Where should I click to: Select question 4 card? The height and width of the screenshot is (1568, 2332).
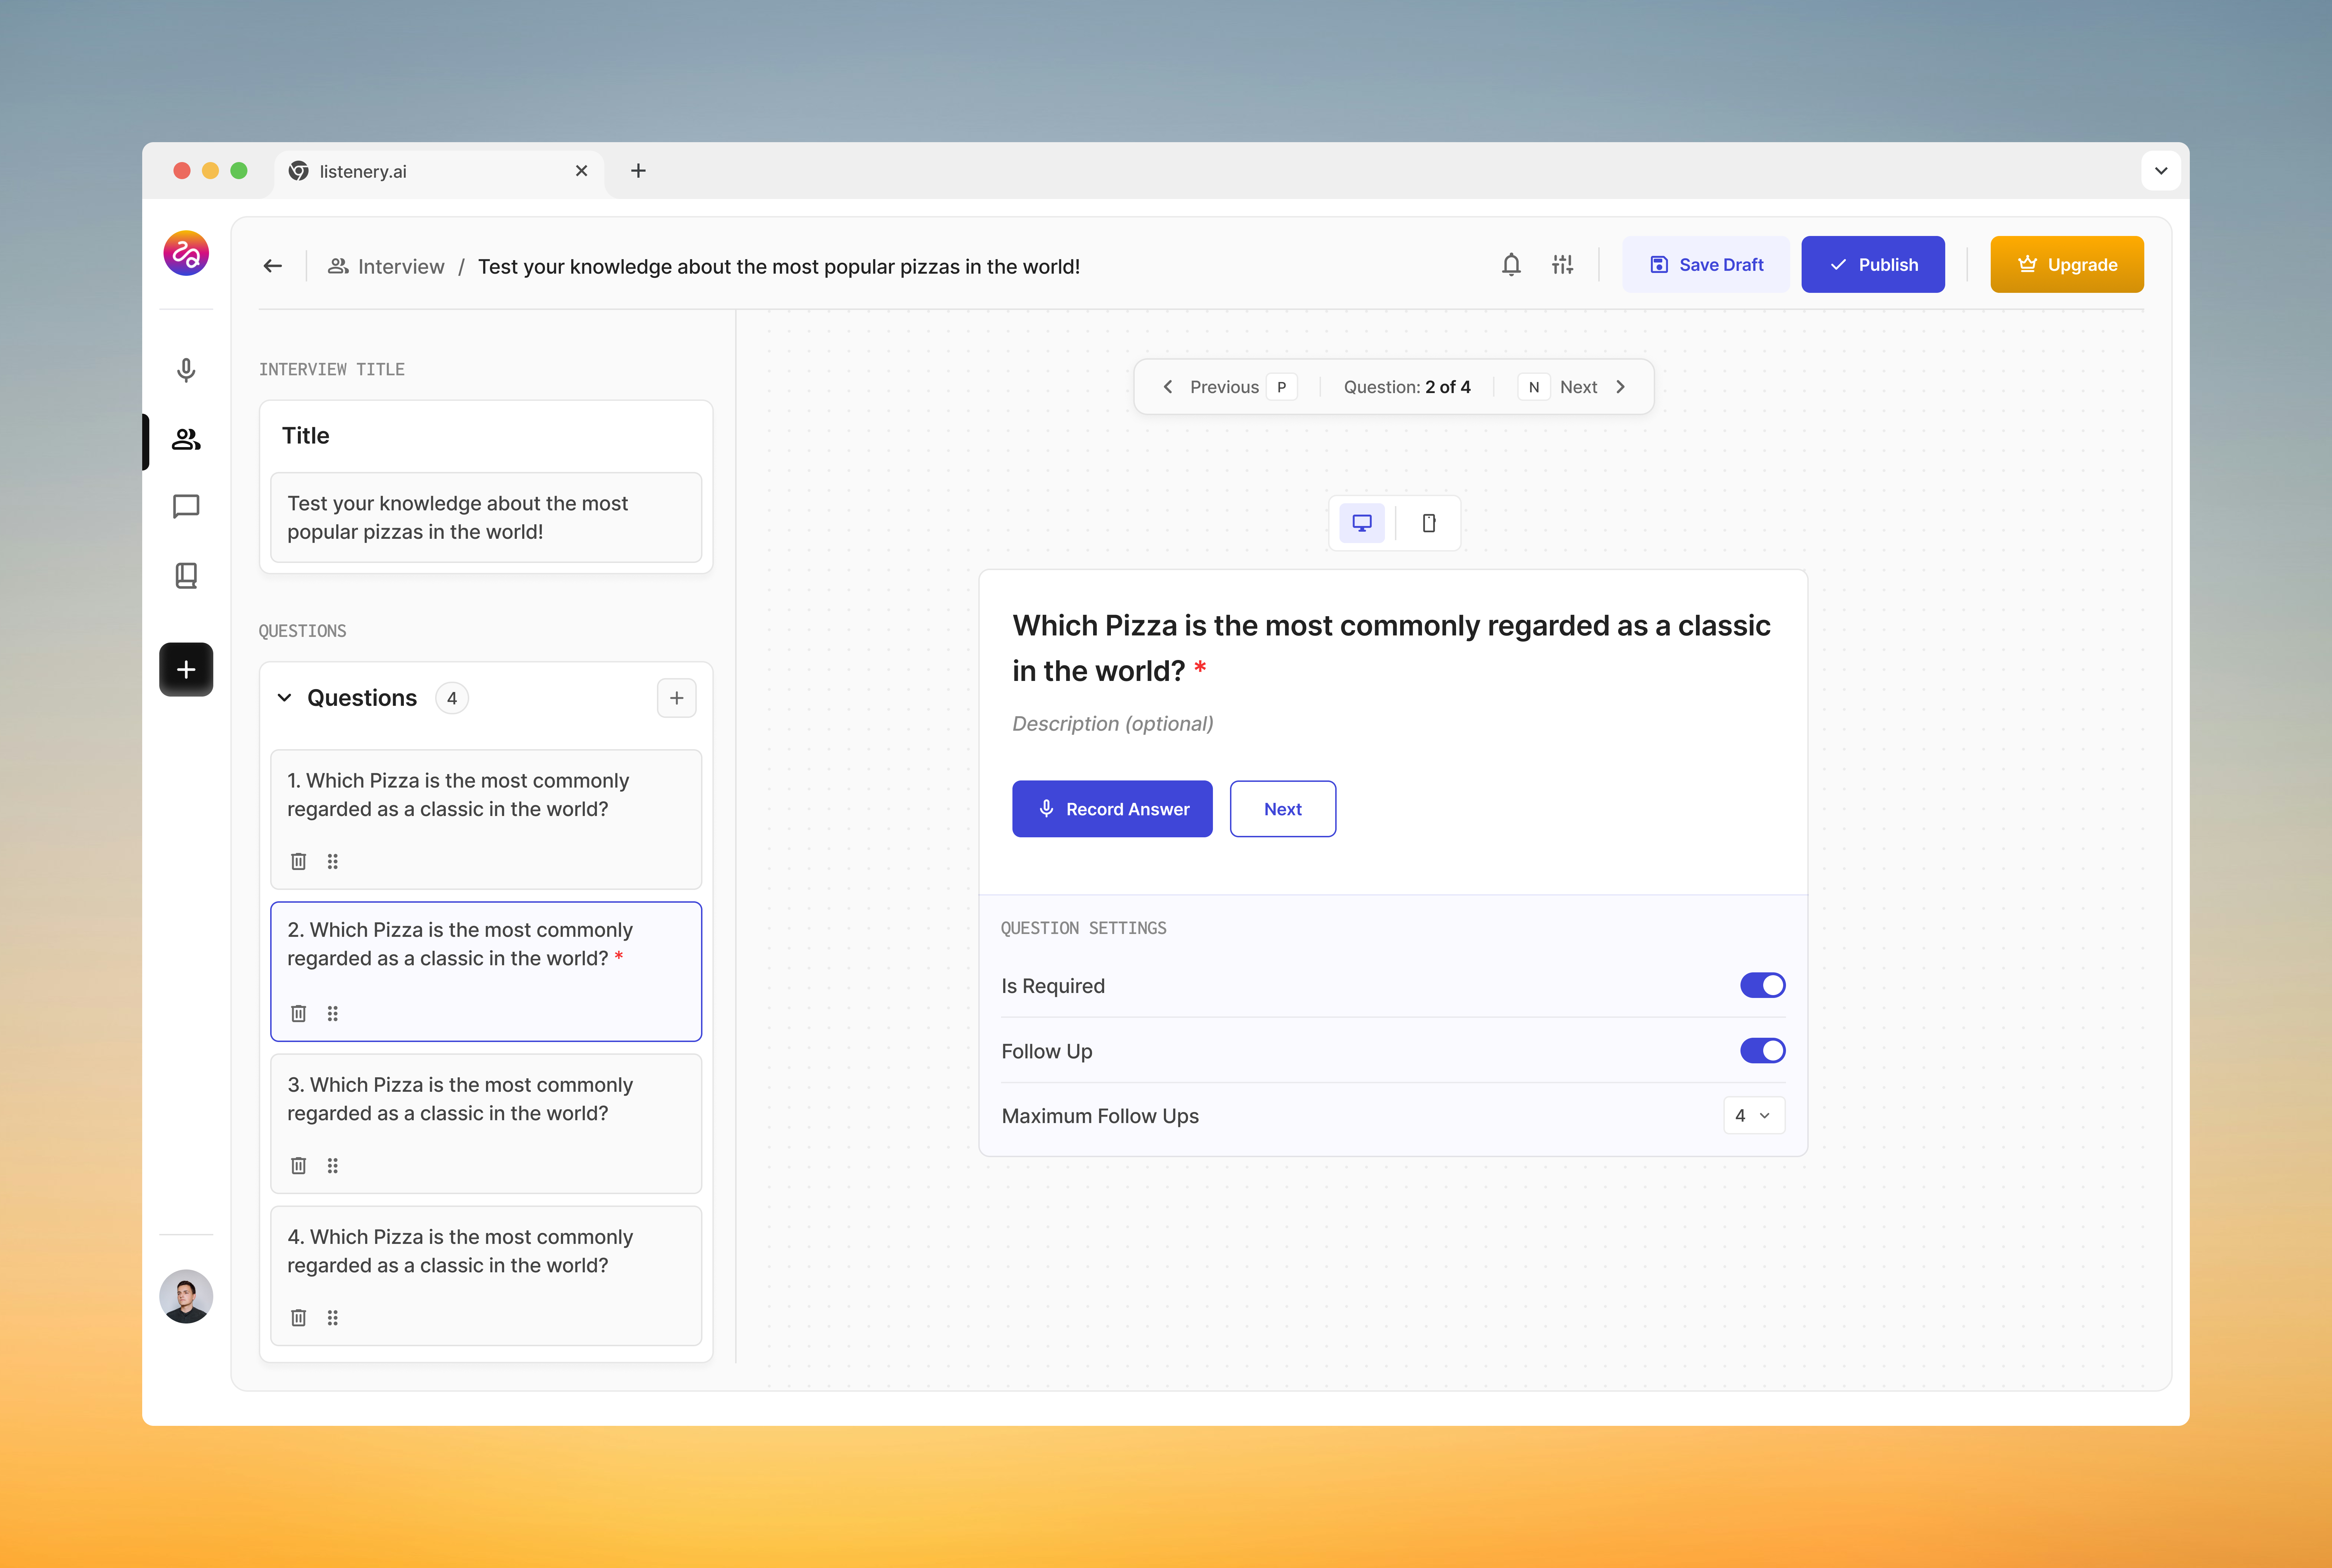[486, 1276]
